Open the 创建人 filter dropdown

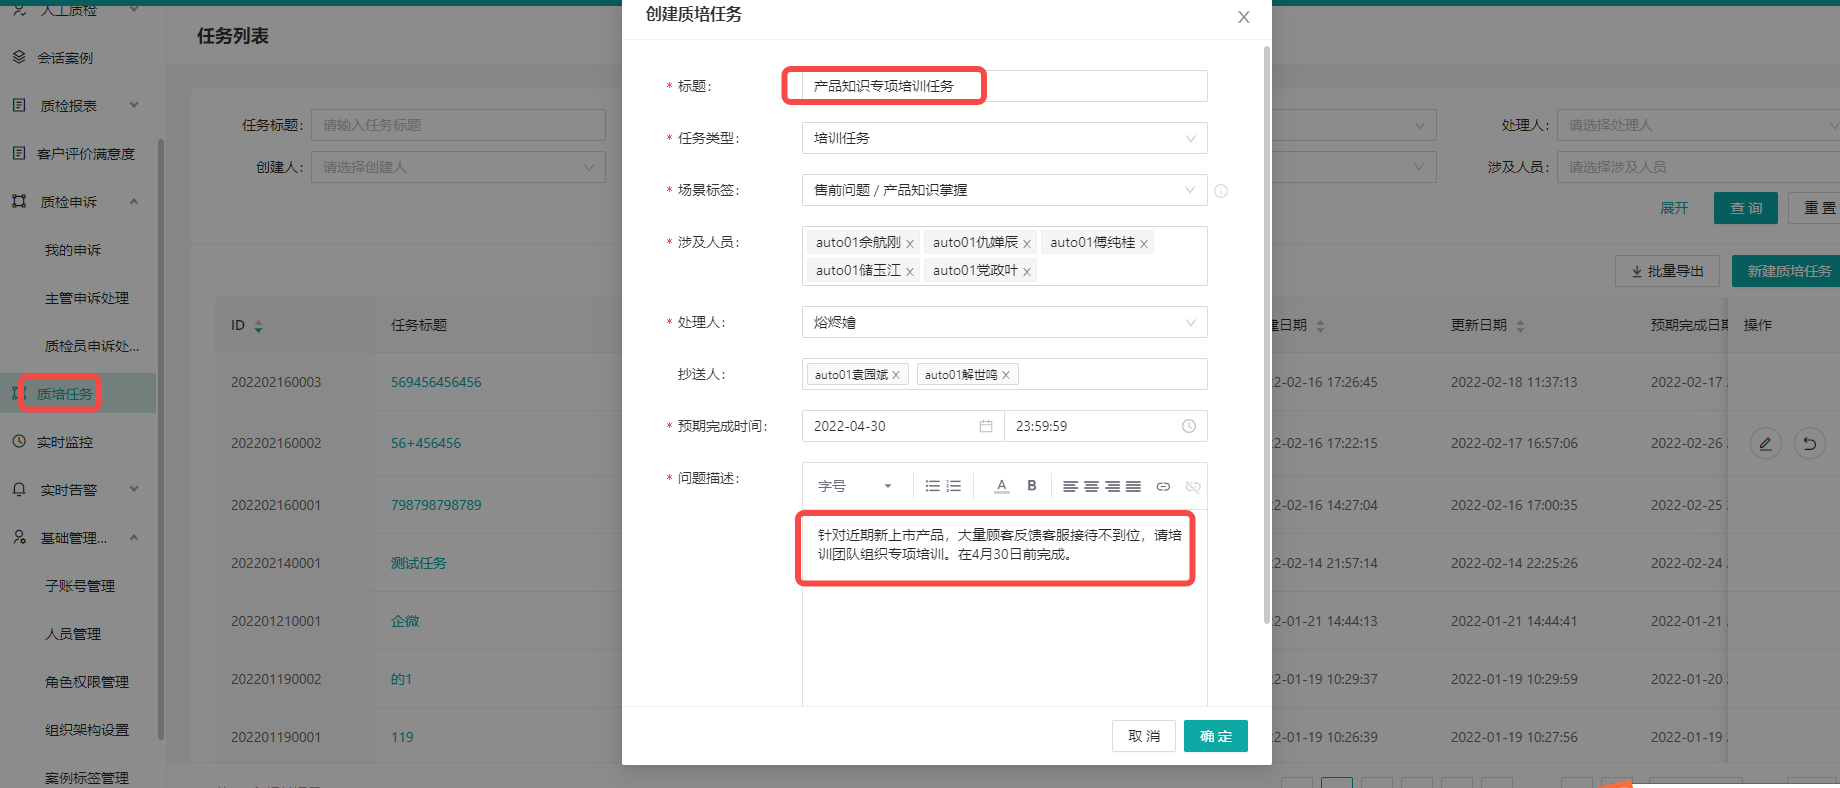458,167
